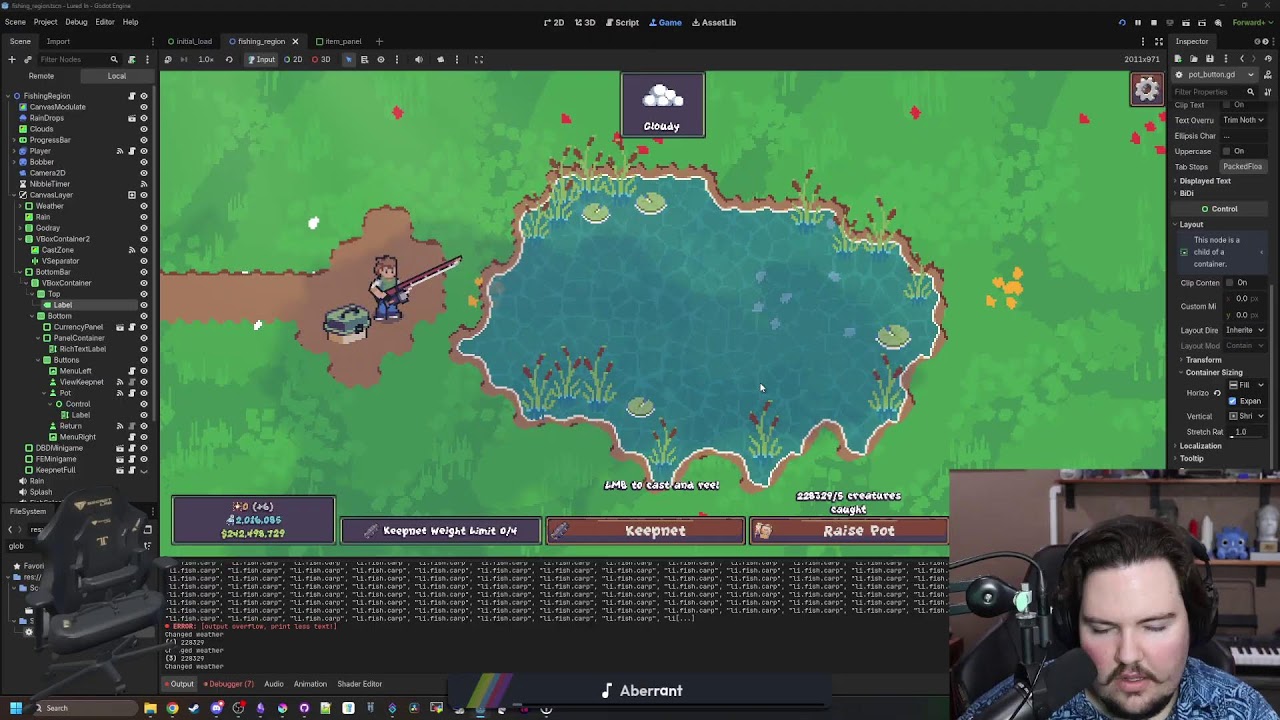
Task: Switch the scene tree to Remote
Action: point(41,76)
